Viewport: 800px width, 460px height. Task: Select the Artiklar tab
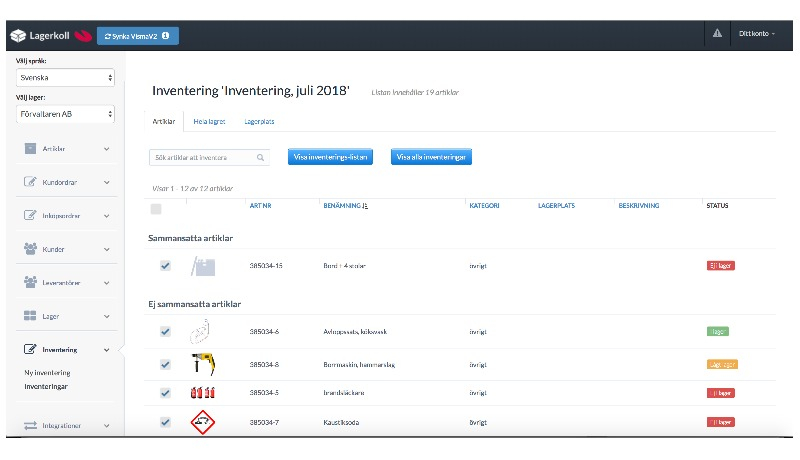(x=164, y=121)
